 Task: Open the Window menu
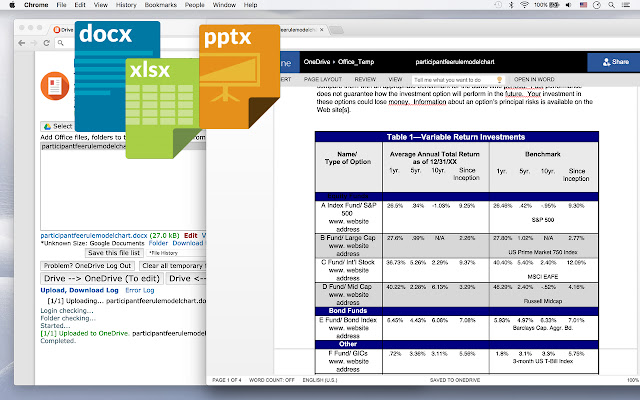click(x=224, y=5)
